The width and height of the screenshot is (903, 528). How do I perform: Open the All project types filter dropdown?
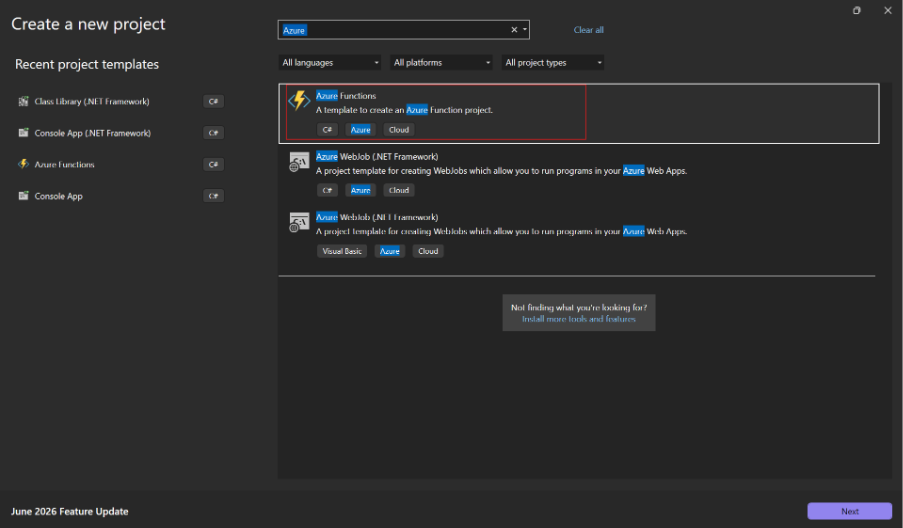coord(553,63)
